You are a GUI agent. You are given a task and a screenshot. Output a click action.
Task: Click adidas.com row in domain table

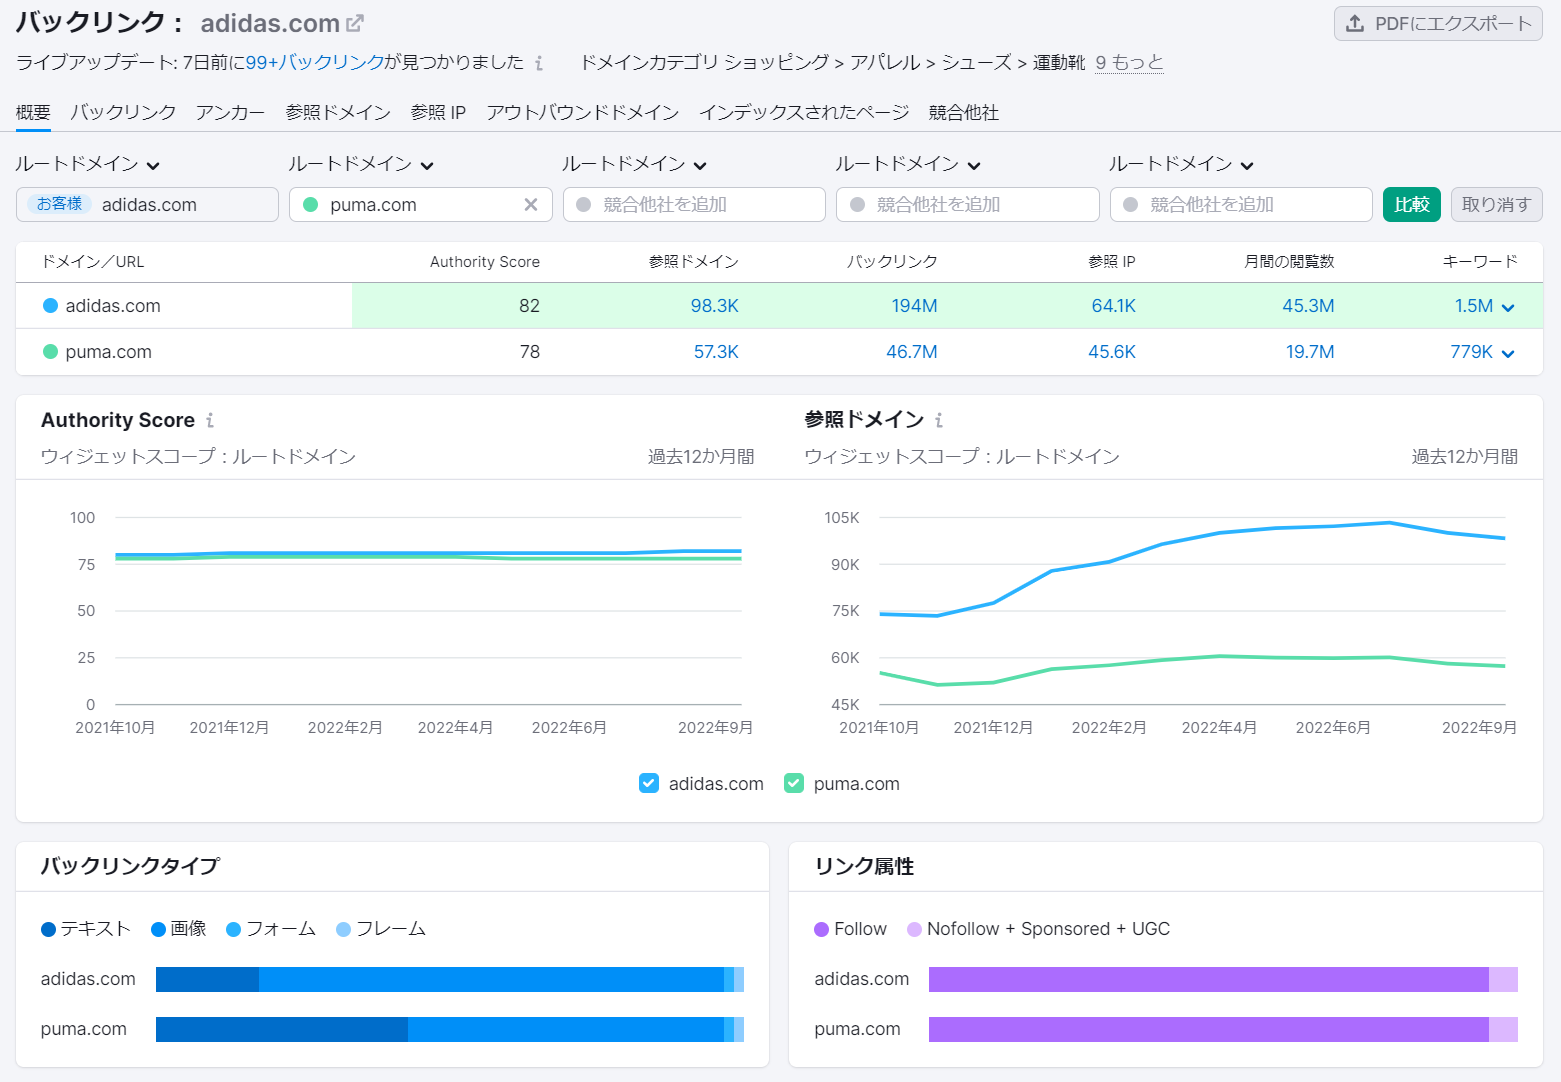pyautogui.click(x=779, y=306)
